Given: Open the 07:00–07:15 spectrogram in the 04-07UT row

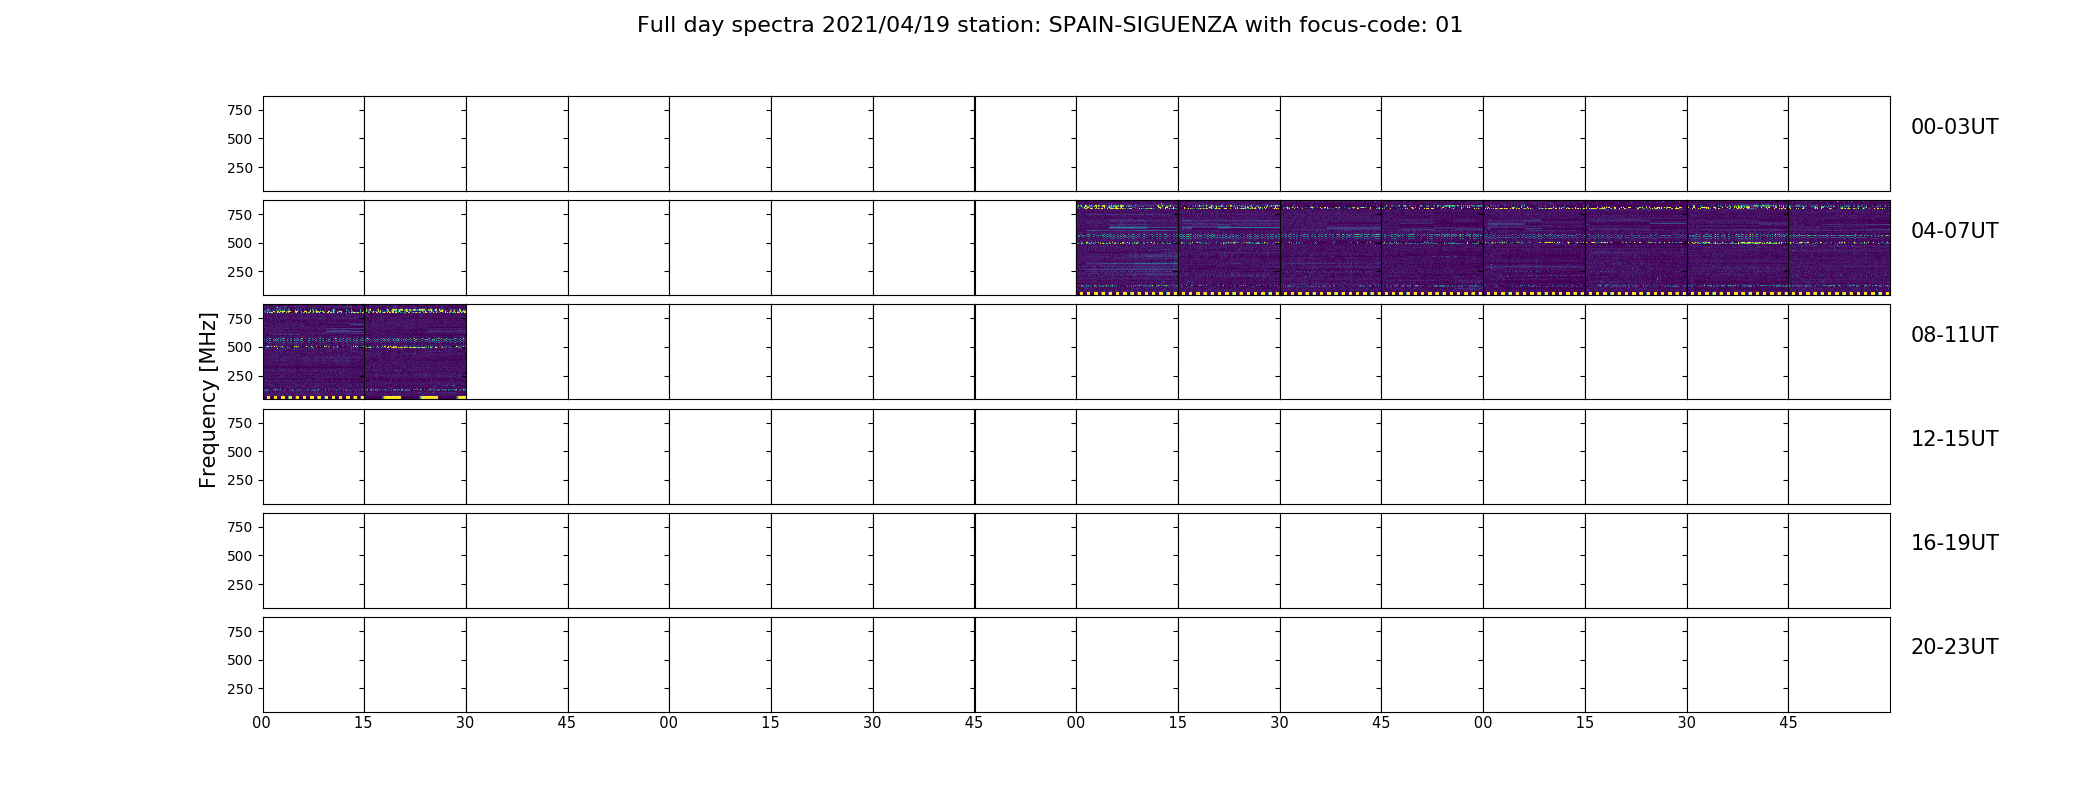Looking at the screenshot, I should tap(1534, 248).
